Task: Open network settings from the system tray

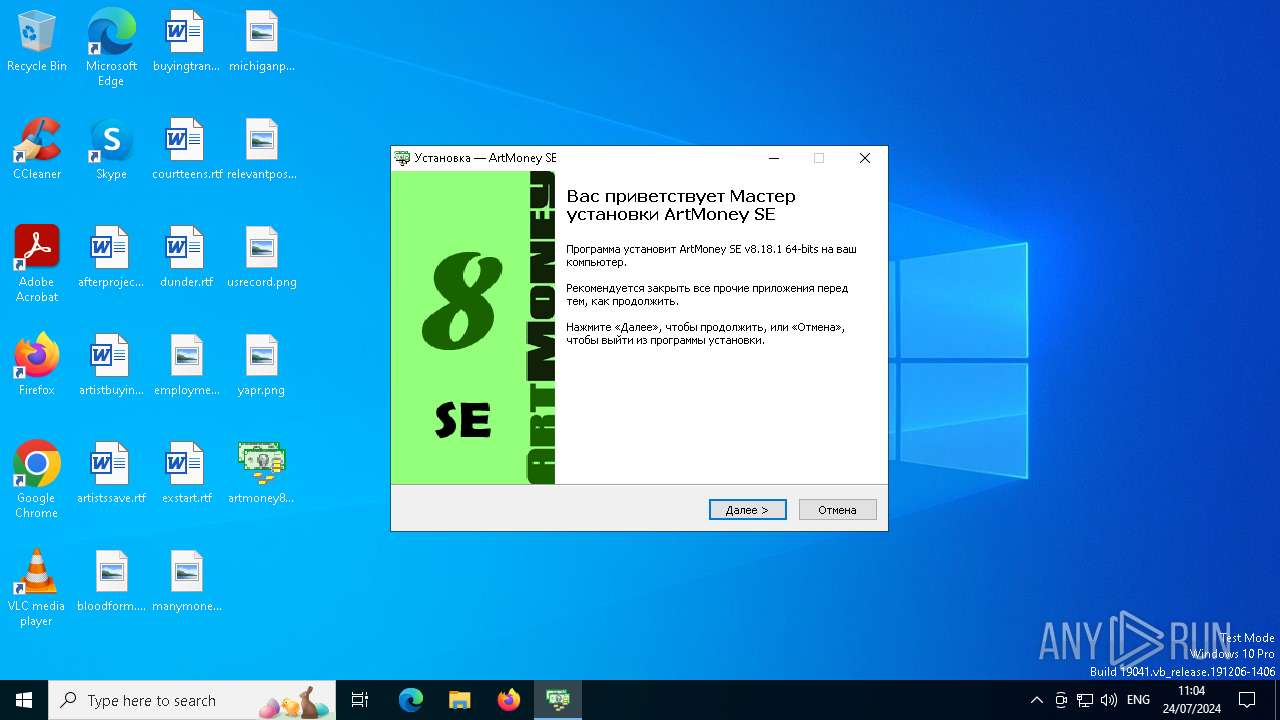Action: pyautogui.click(x=1085, y=700)
